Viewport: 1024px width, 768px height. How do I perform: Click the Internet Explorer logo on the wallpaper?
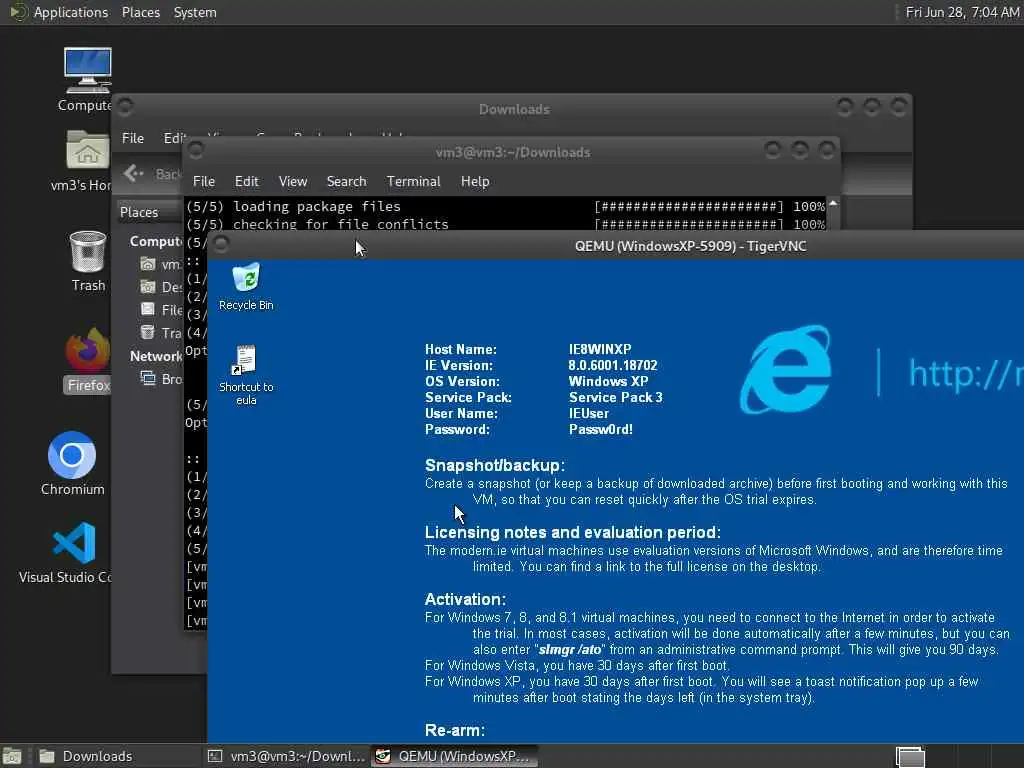[786, 370]
